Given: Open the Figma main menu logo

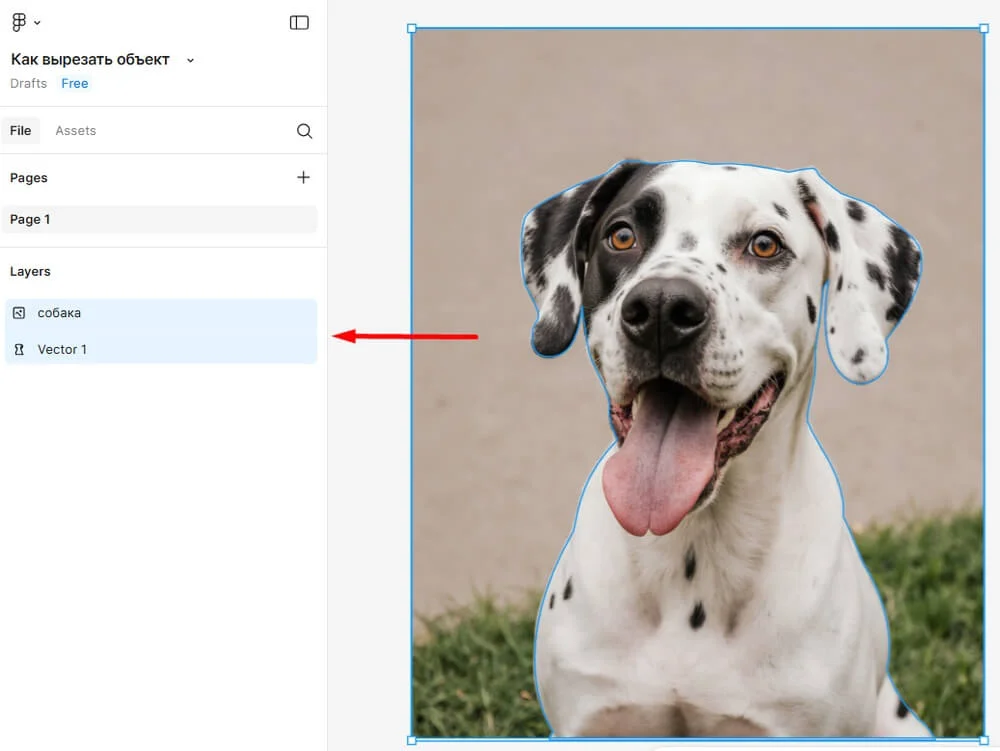Looking at the screenshot, I should pos(19,22).
